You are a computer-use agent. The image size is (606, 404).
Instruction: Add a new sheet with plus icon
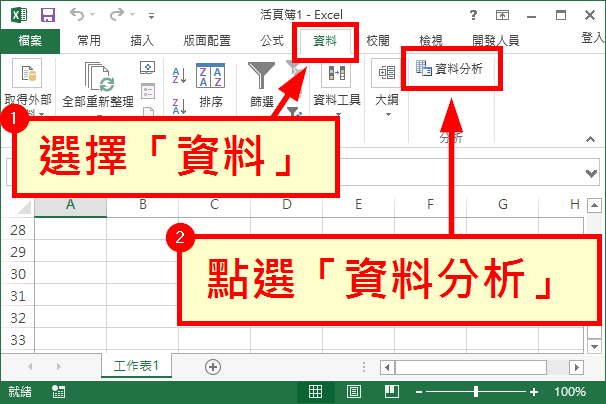[x=213, y=367]
